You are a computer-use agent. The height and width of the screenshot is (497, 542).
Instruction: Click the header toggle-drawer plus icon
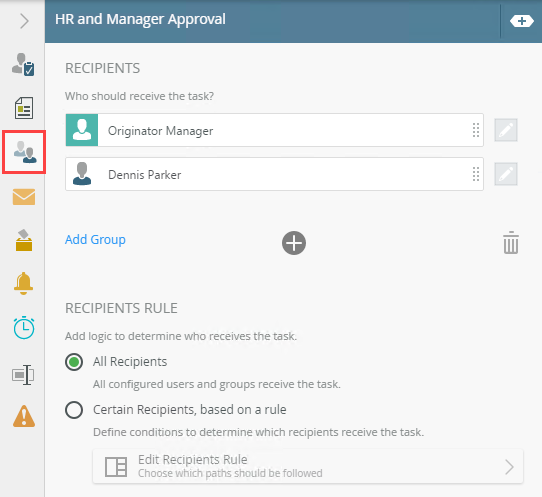point(522,21)
